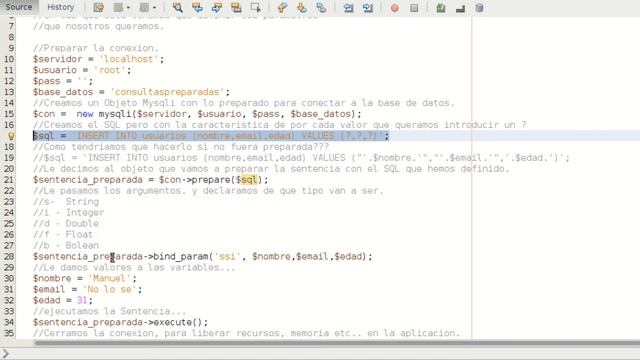Click the '//d - Double' comment line
Screen dimensions: 640x360
coord(66,224)
